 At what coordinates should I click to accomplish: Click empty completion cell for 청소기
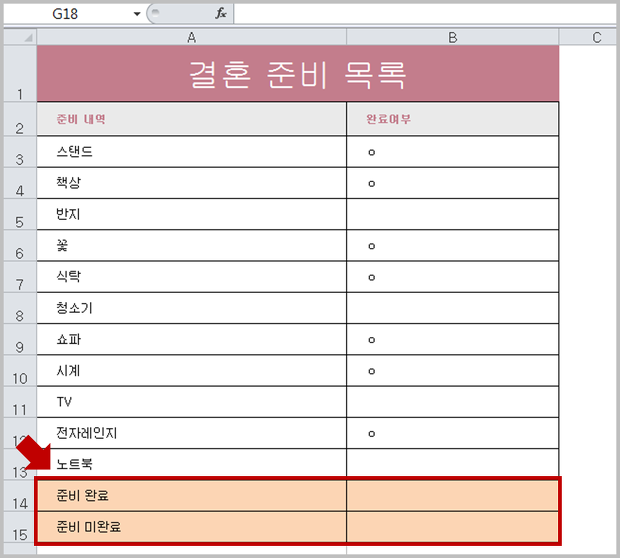453,308
